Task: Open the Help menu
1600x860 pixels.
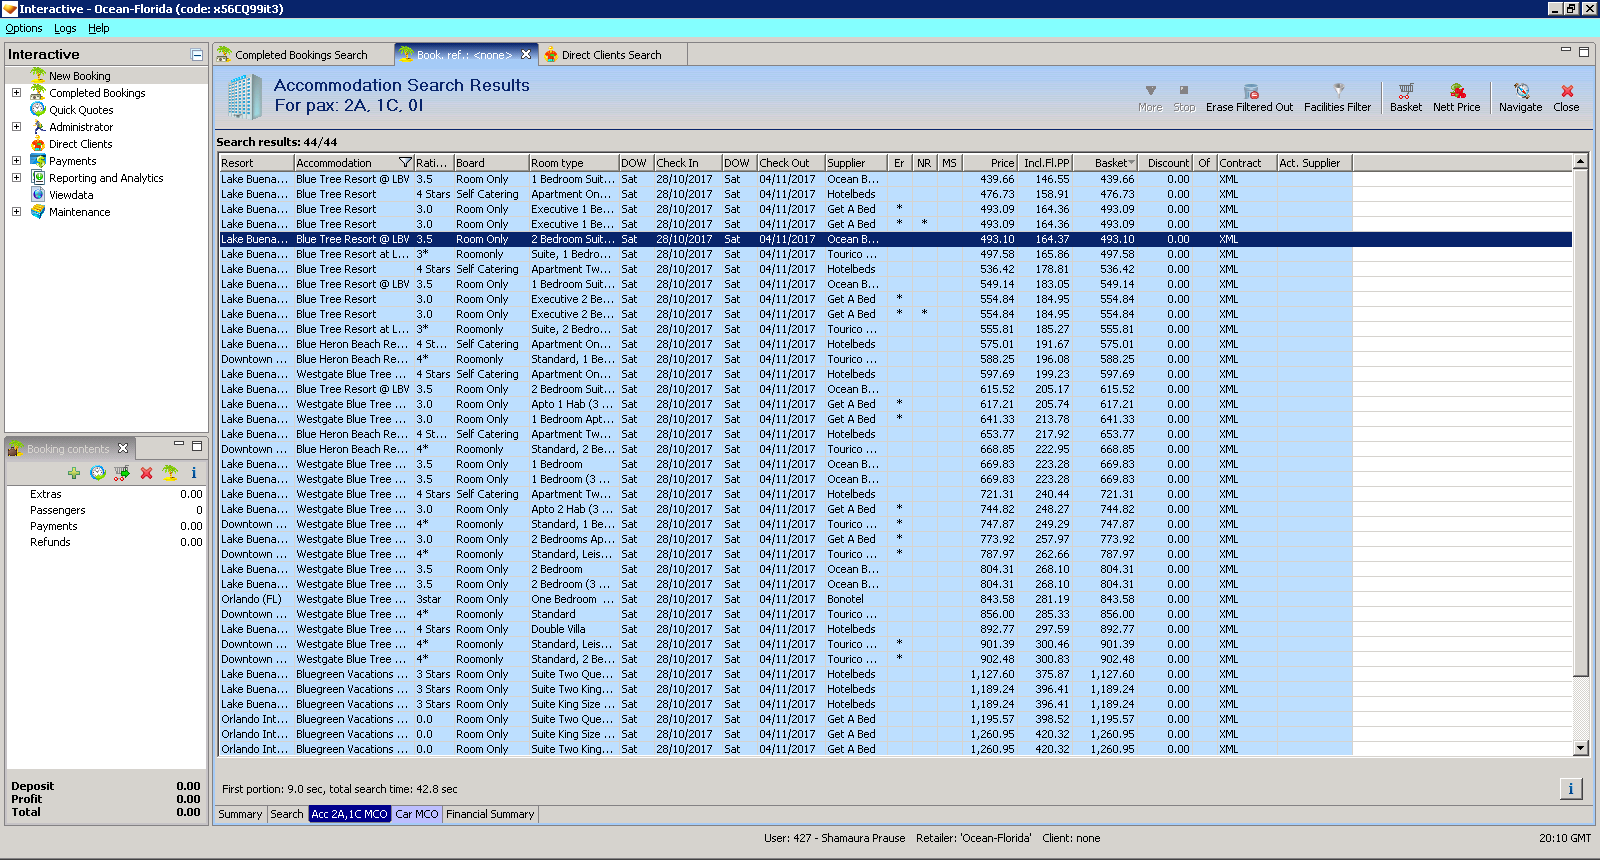Action: point(98,28)
